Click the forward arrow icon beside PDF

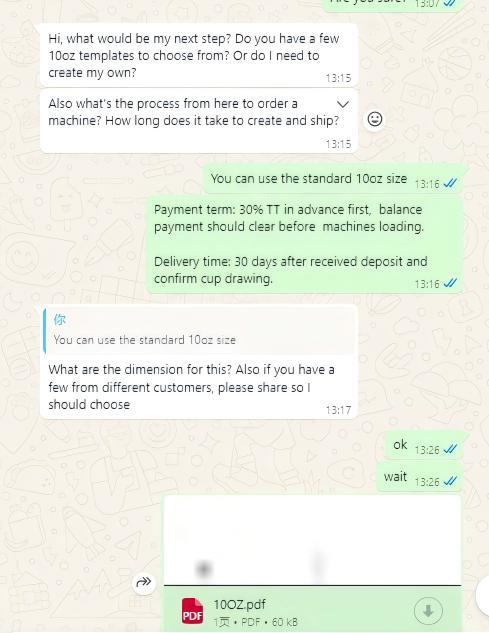tap(144, 583)
